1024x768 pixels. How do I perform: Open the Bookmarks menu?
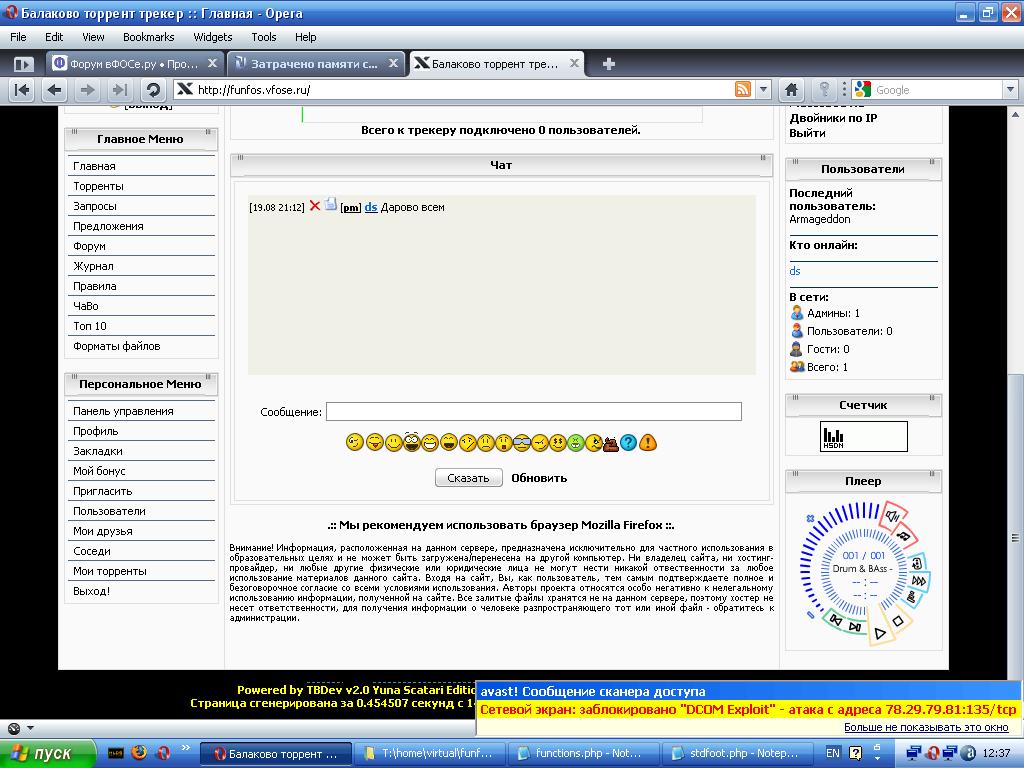click(148, 37)
